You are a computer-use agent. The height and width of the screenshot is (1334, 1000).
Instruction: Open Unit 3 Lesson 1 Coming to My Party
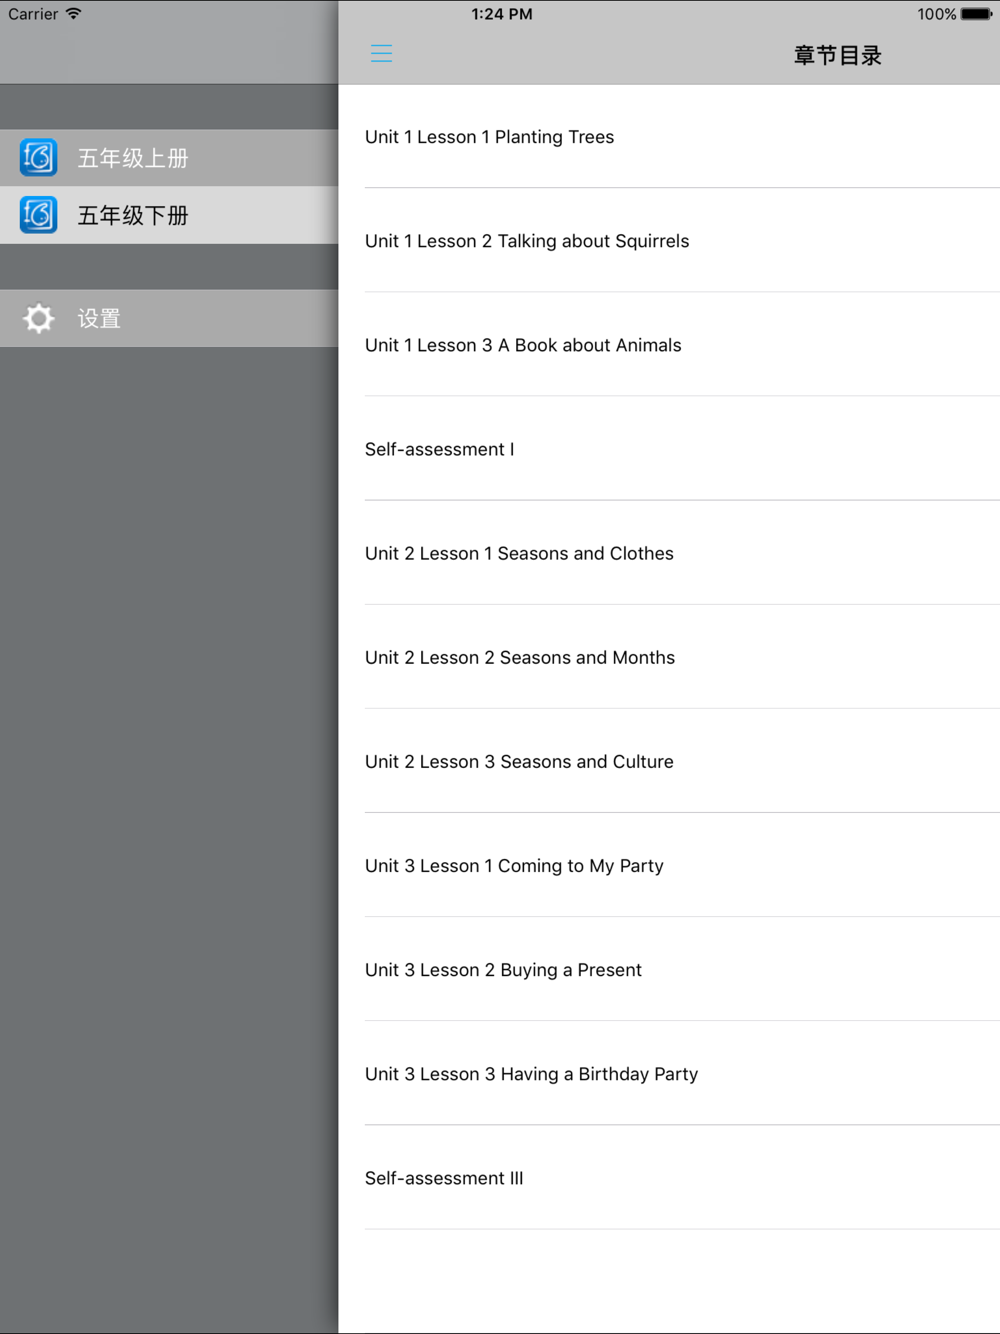[x=669, y=865]
